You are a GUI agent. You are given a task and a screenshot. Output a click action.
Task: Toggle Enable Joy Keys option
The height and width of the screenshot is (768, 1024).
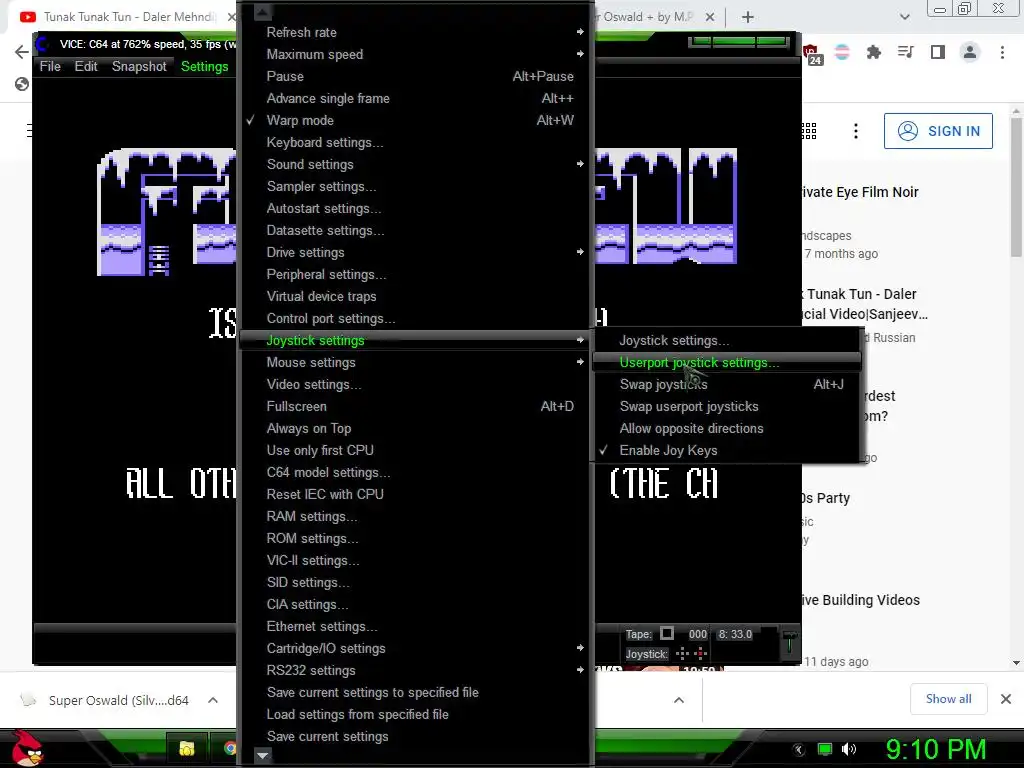click(726, 450)
